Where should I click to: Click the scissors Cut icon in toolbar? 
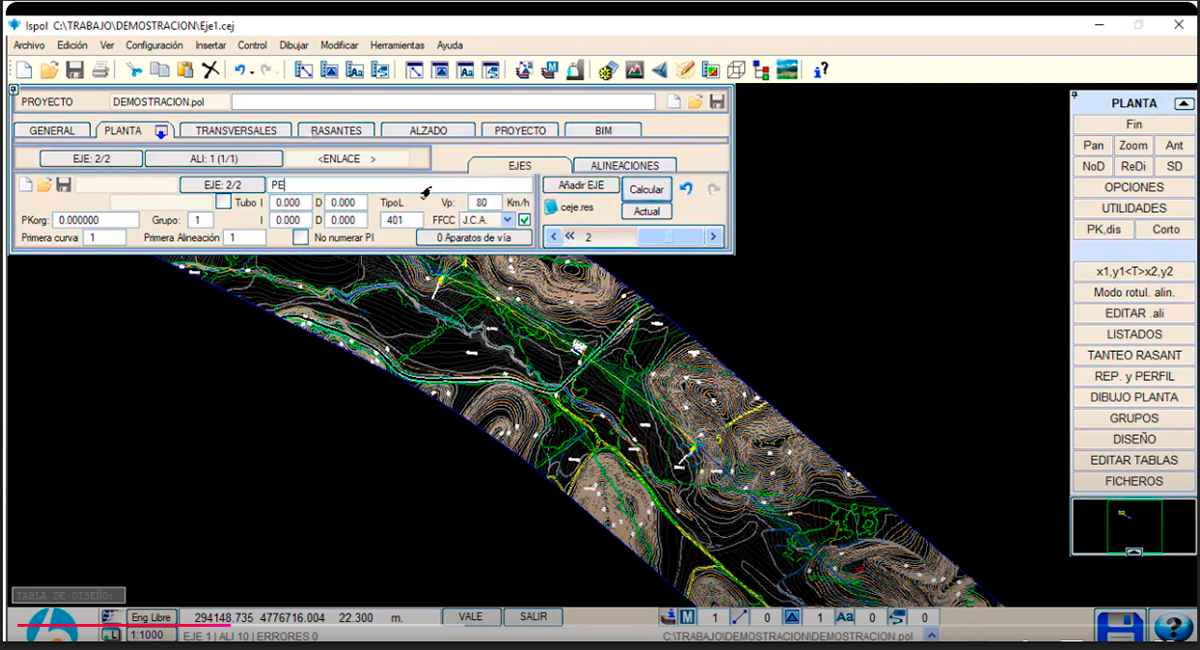134,70
